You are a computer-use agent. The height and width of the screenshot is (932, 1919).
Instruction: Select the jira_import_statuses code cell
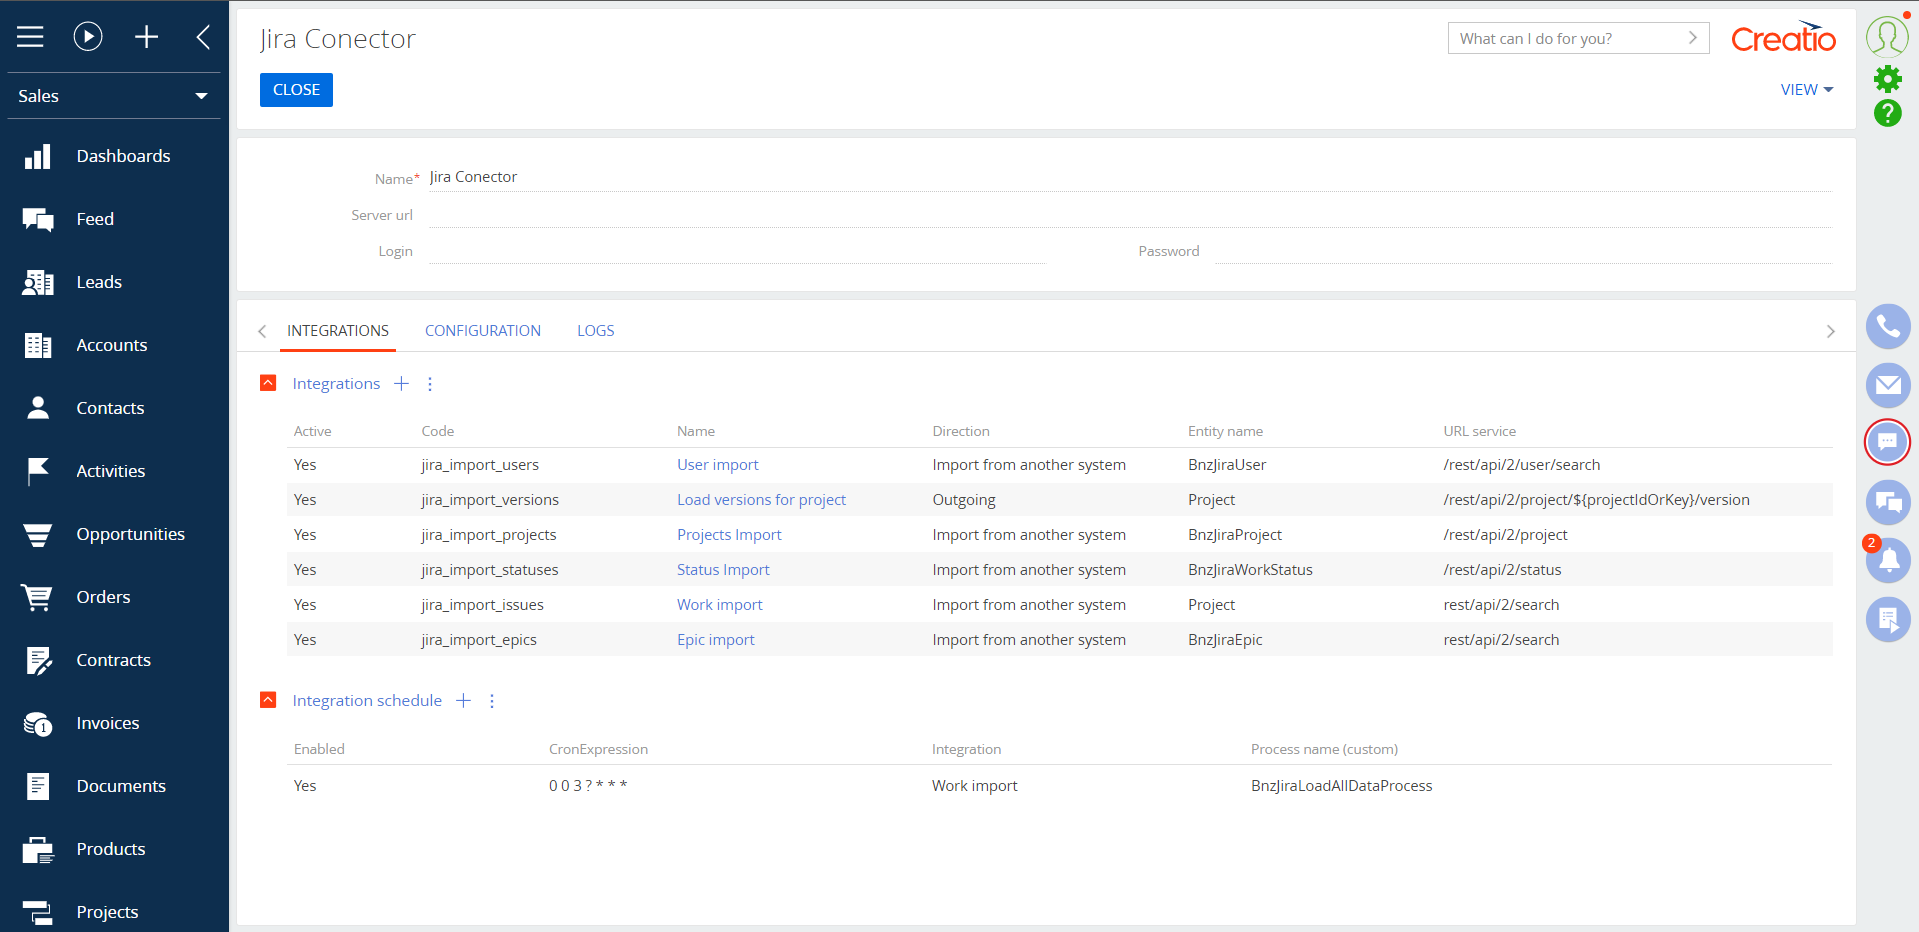(x=490, y=570)
